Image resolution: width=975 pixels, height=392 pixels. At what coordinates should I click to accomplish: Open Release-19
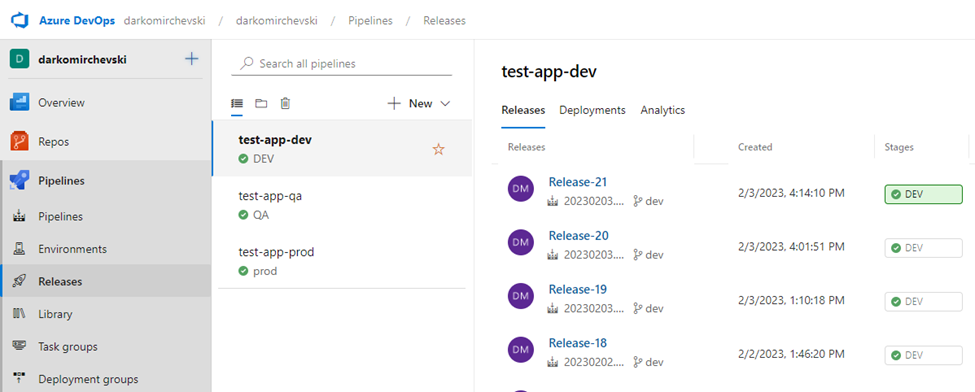pyautogui.click(x=578, y=289)
